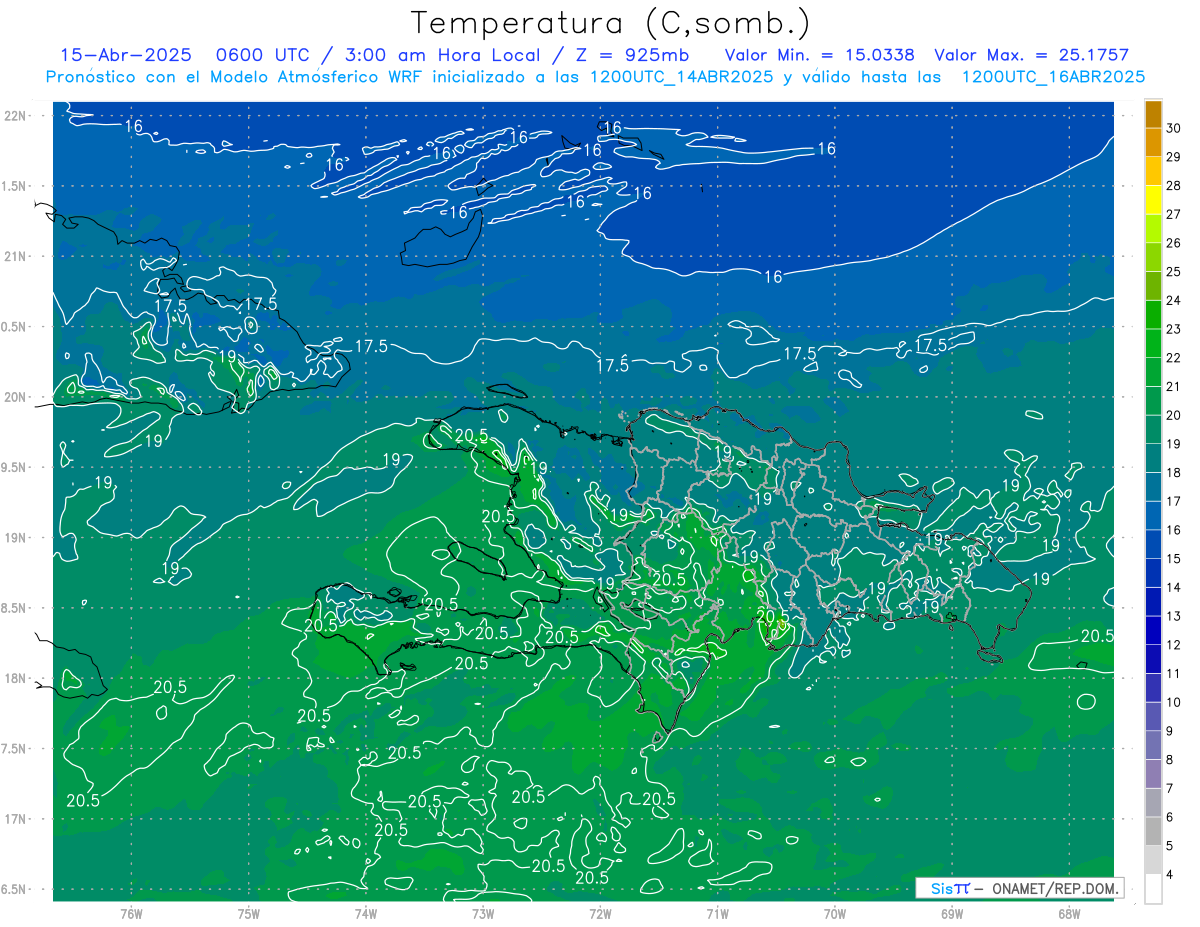
Task: Click the colorbar label 21
Action: (1174, 386)
